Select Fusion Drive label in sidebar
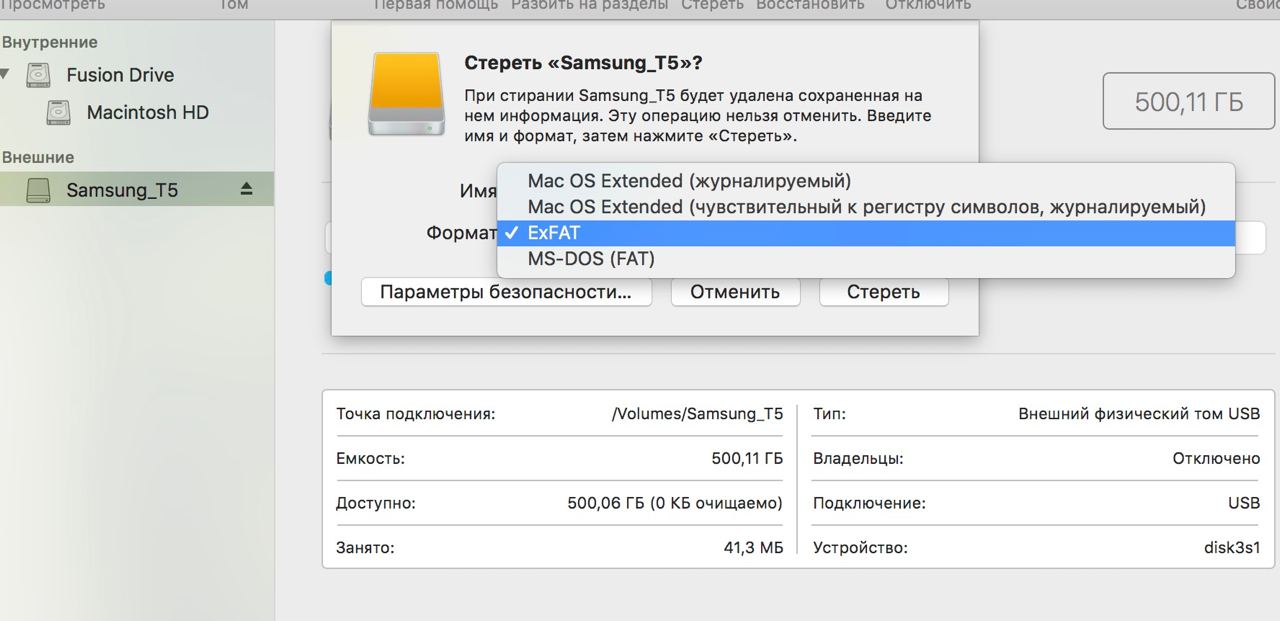This screenshot has height=621, width=1280. click(120, 75)
